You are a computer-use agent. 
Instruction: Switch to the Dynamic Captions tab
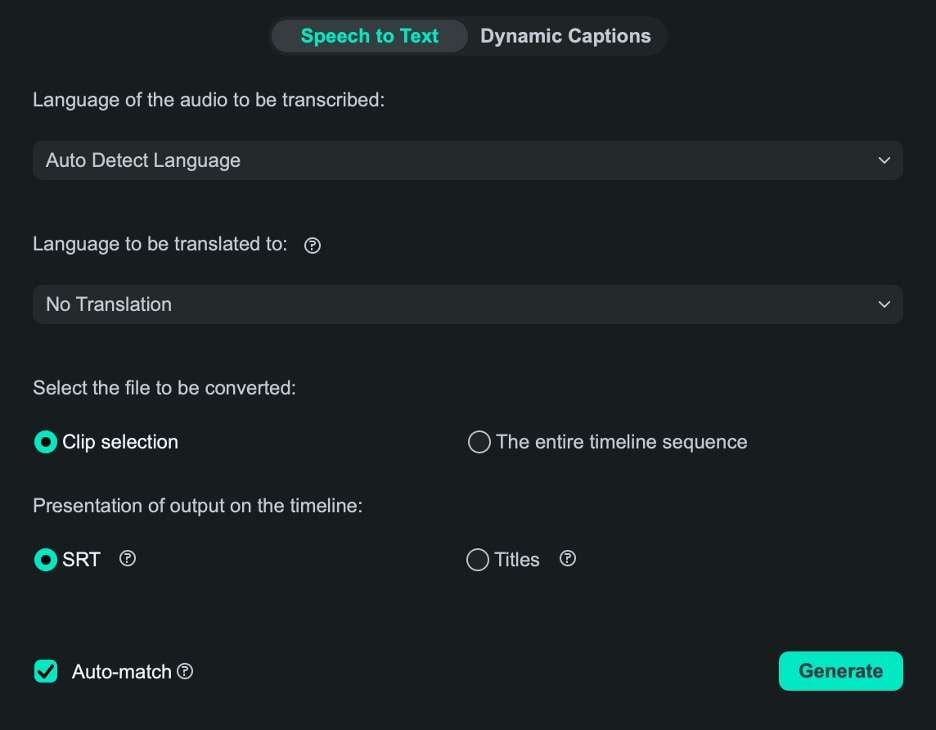pos(565,36)
